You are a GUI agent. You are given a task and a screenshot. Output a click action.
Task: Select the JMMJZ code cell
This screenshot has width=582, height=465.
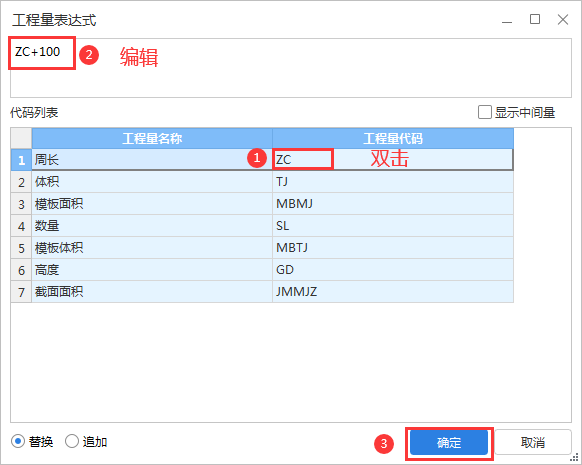393,292
